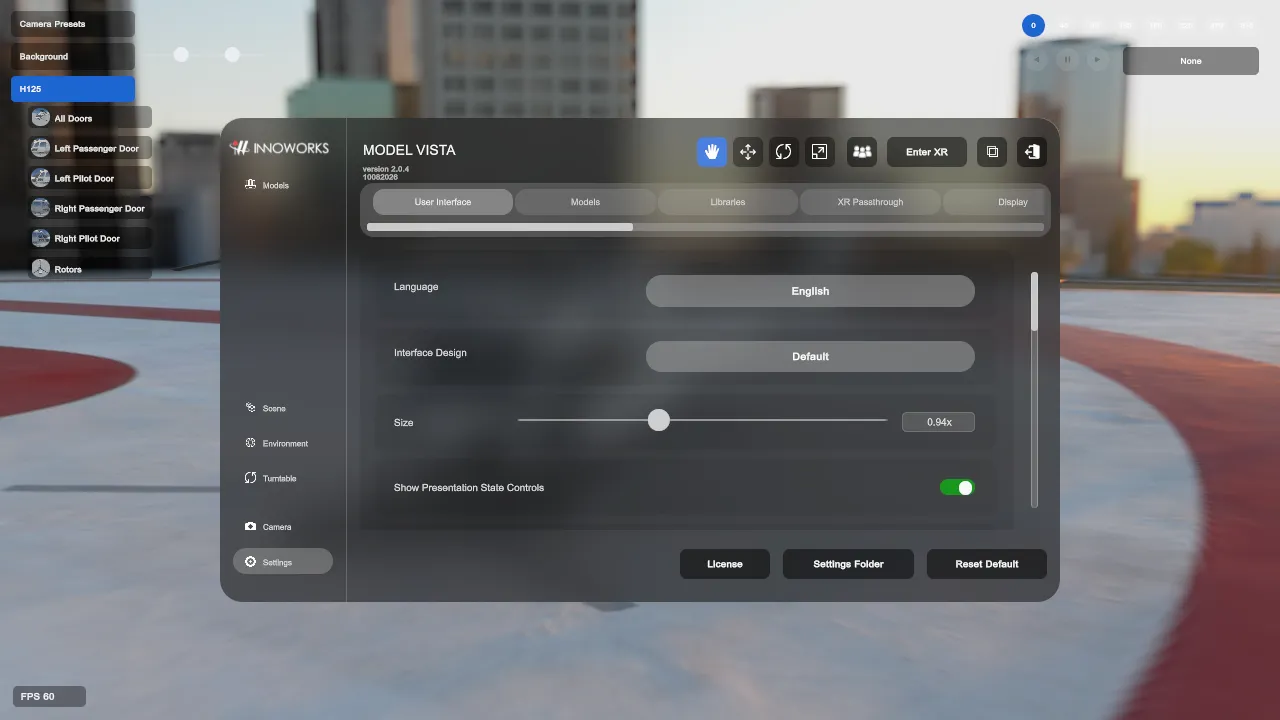Click the Reset Default button
Image resolution: width=1280 pixels, height=720 pixels.
tap(987, 564)
